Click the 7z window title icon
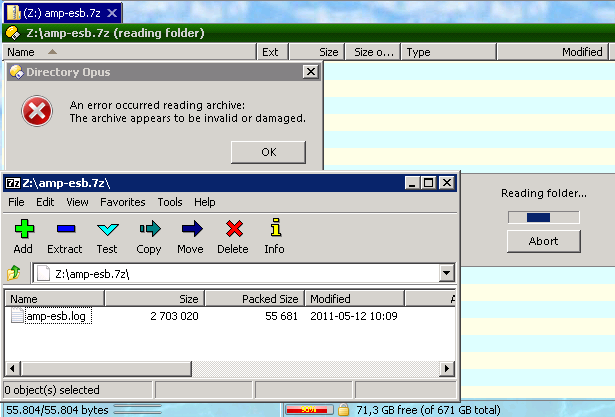The height and width of the screenshot is (417, 615). point(13,183)
